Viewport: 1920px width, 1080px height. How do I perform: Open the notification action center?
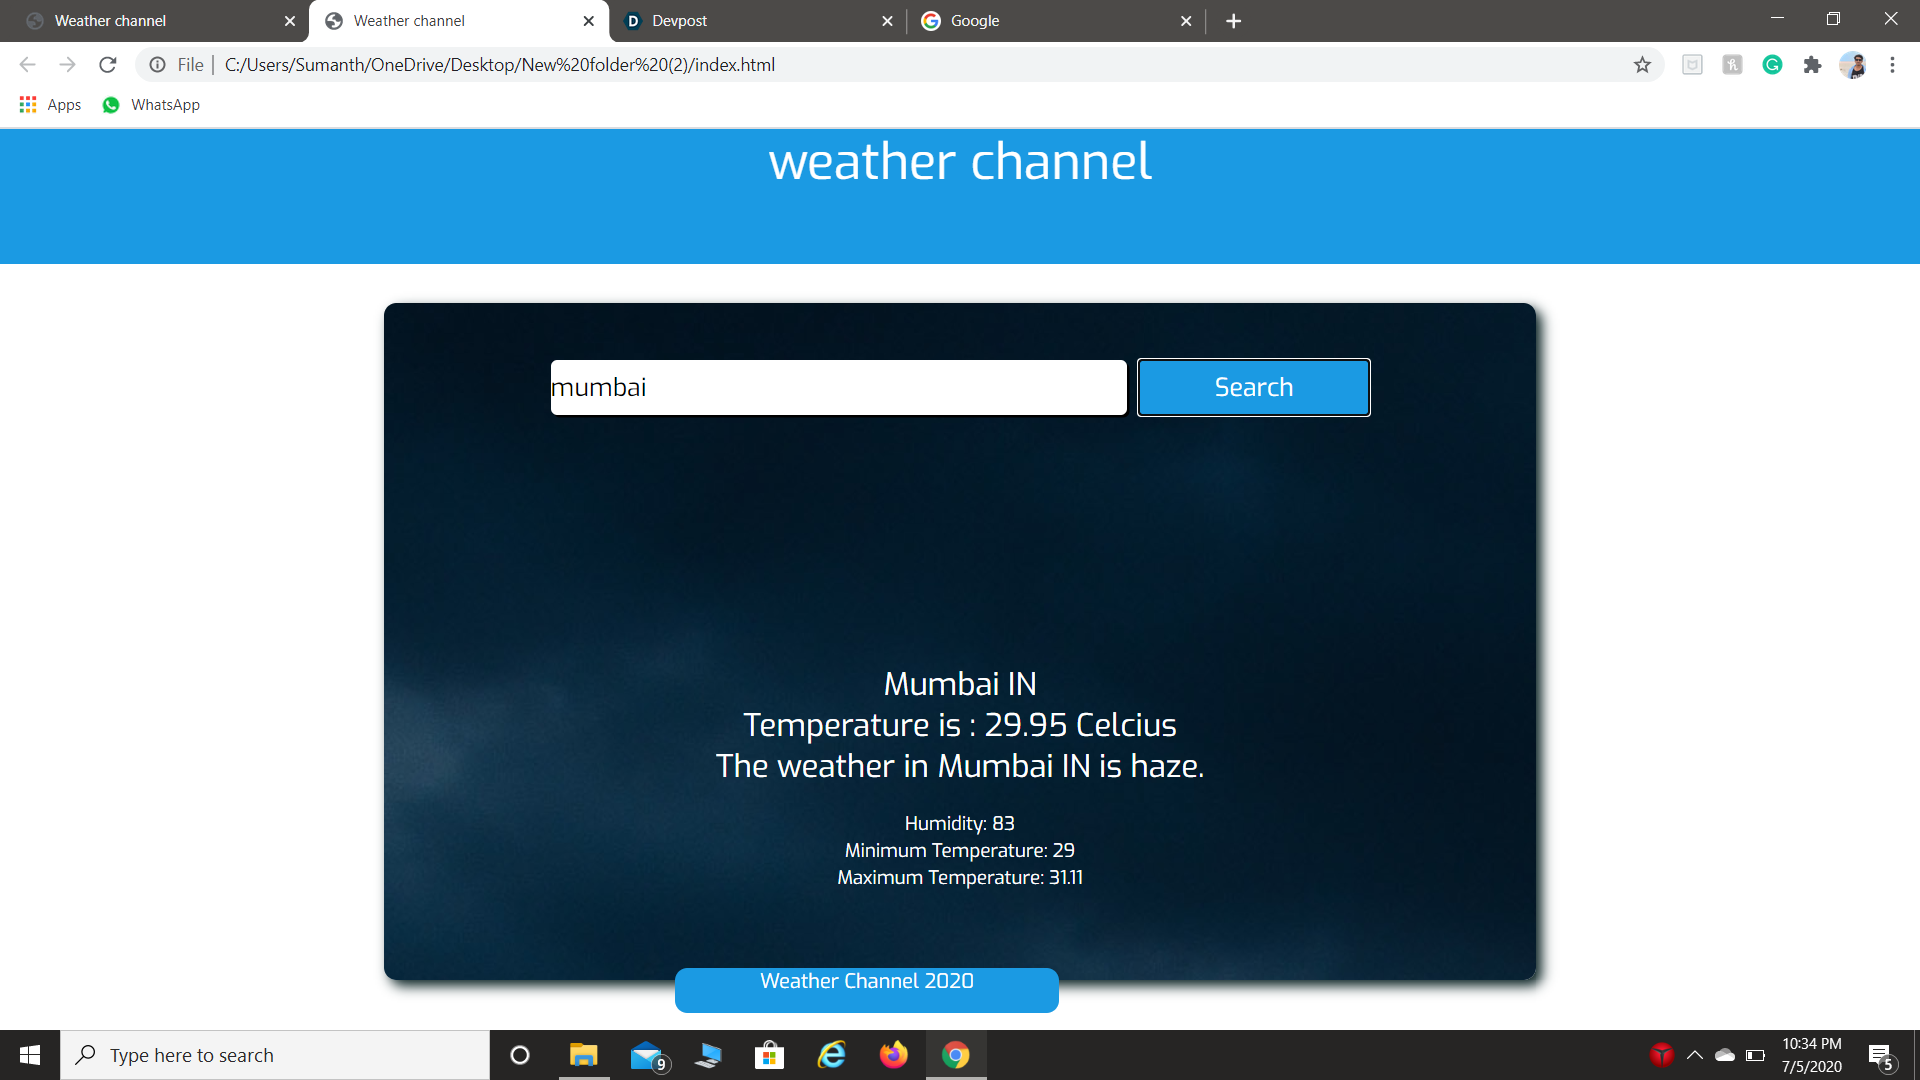click(x=1880, y=1055)
